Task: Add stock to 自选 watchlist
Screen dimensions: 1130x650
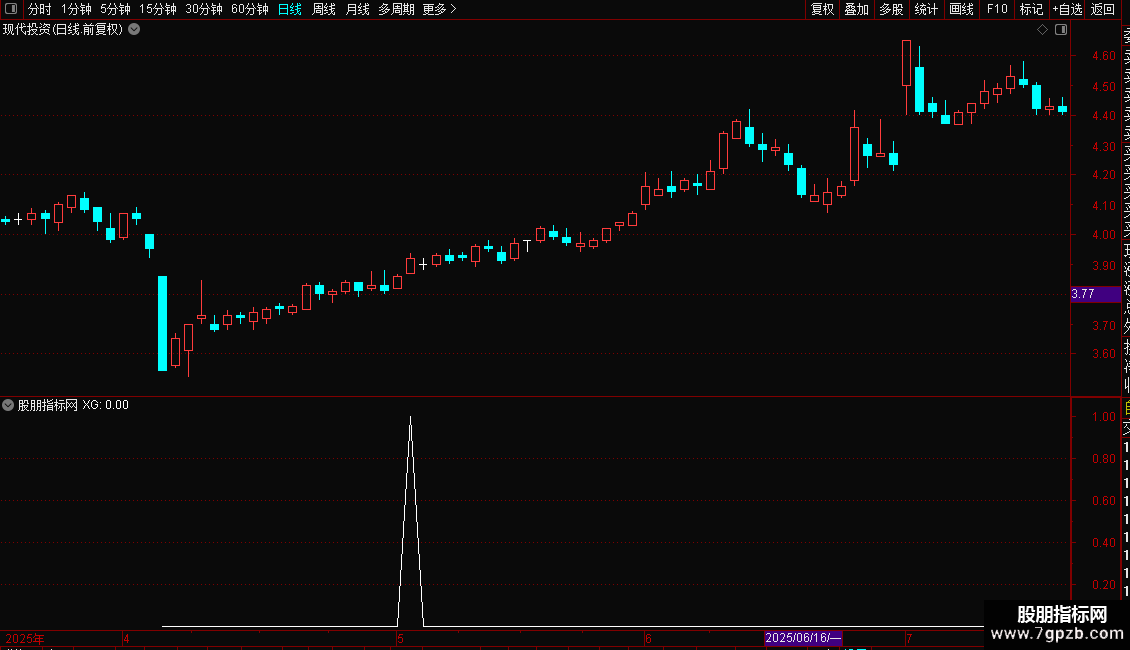Action: point(1067,9)
